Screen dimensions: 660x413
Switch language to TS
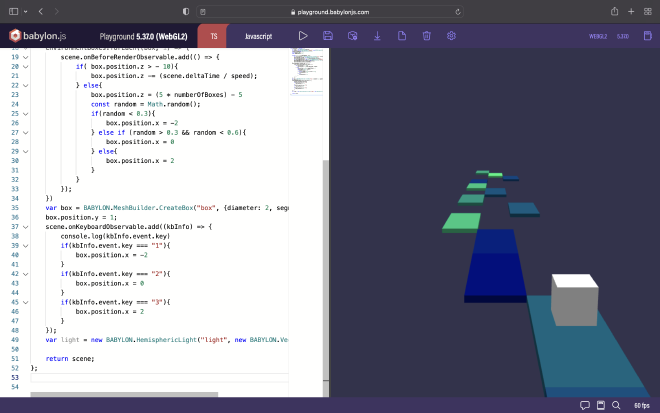pyautogui.click(x=214, y=35)
